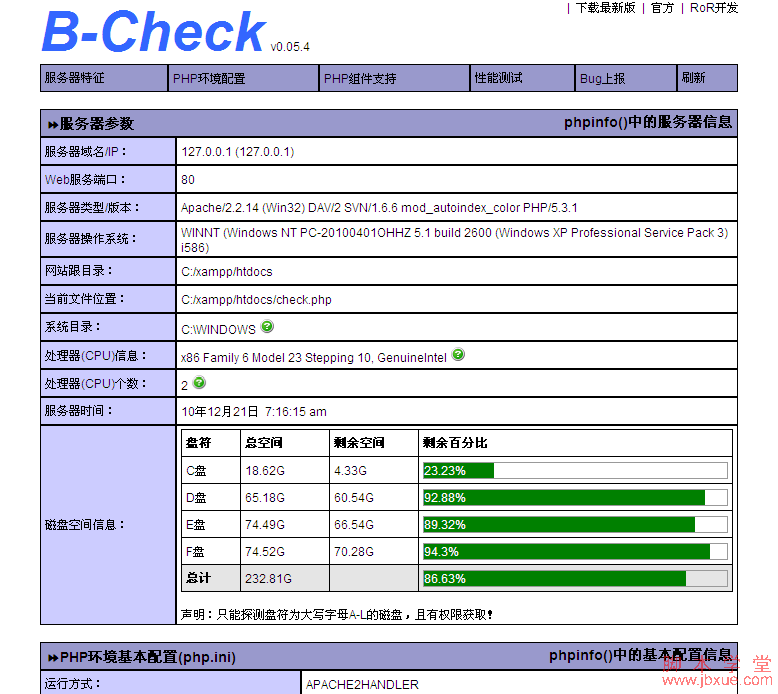Click the help icon after GenuineIntel
The image size is (778, 694).
(x=458, y=355)
